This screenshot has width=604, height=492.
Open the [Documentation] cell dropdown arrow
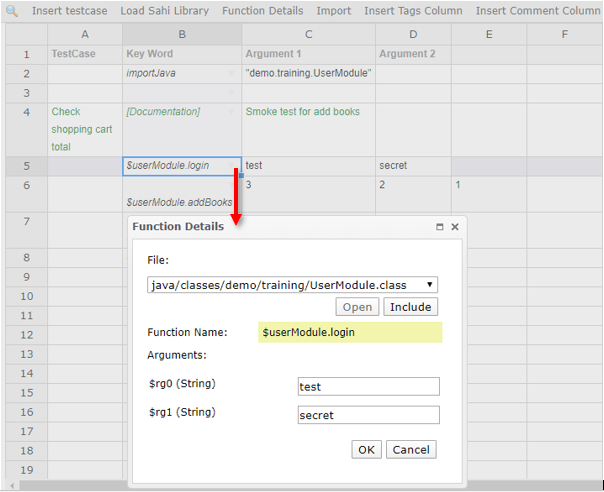(x=232, y=112)
